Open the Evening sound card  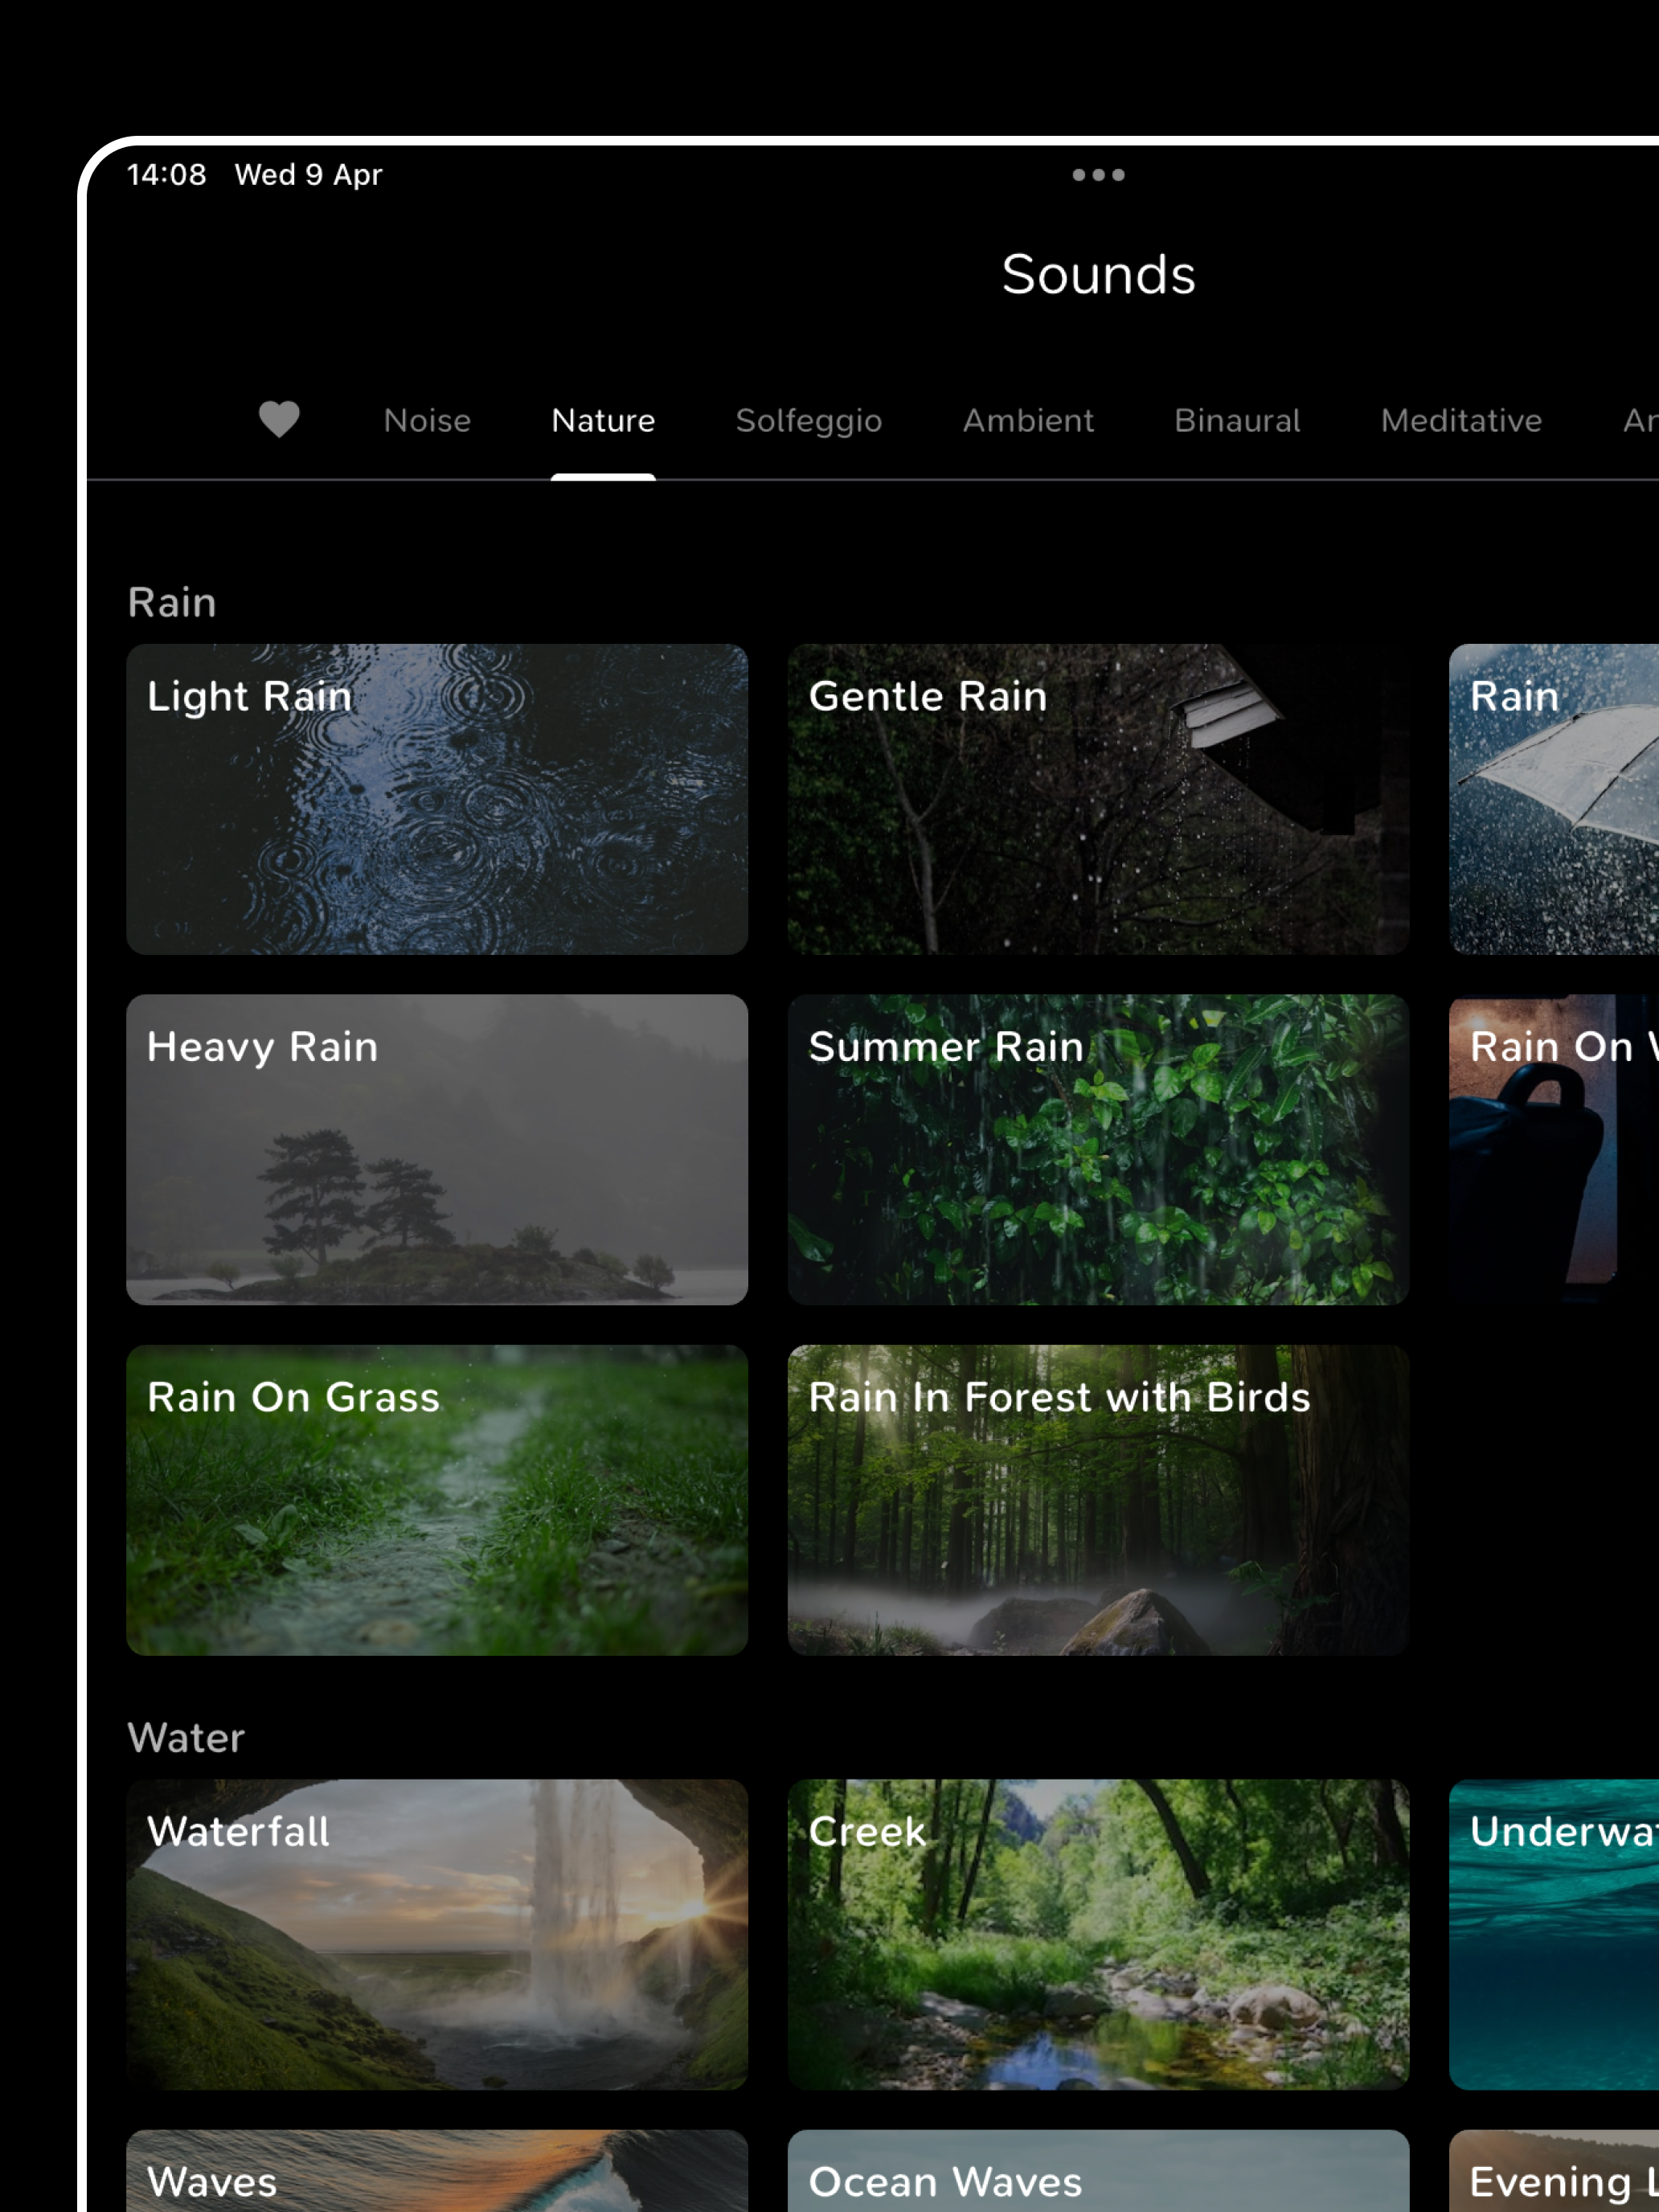[x=1554, y=2170]
